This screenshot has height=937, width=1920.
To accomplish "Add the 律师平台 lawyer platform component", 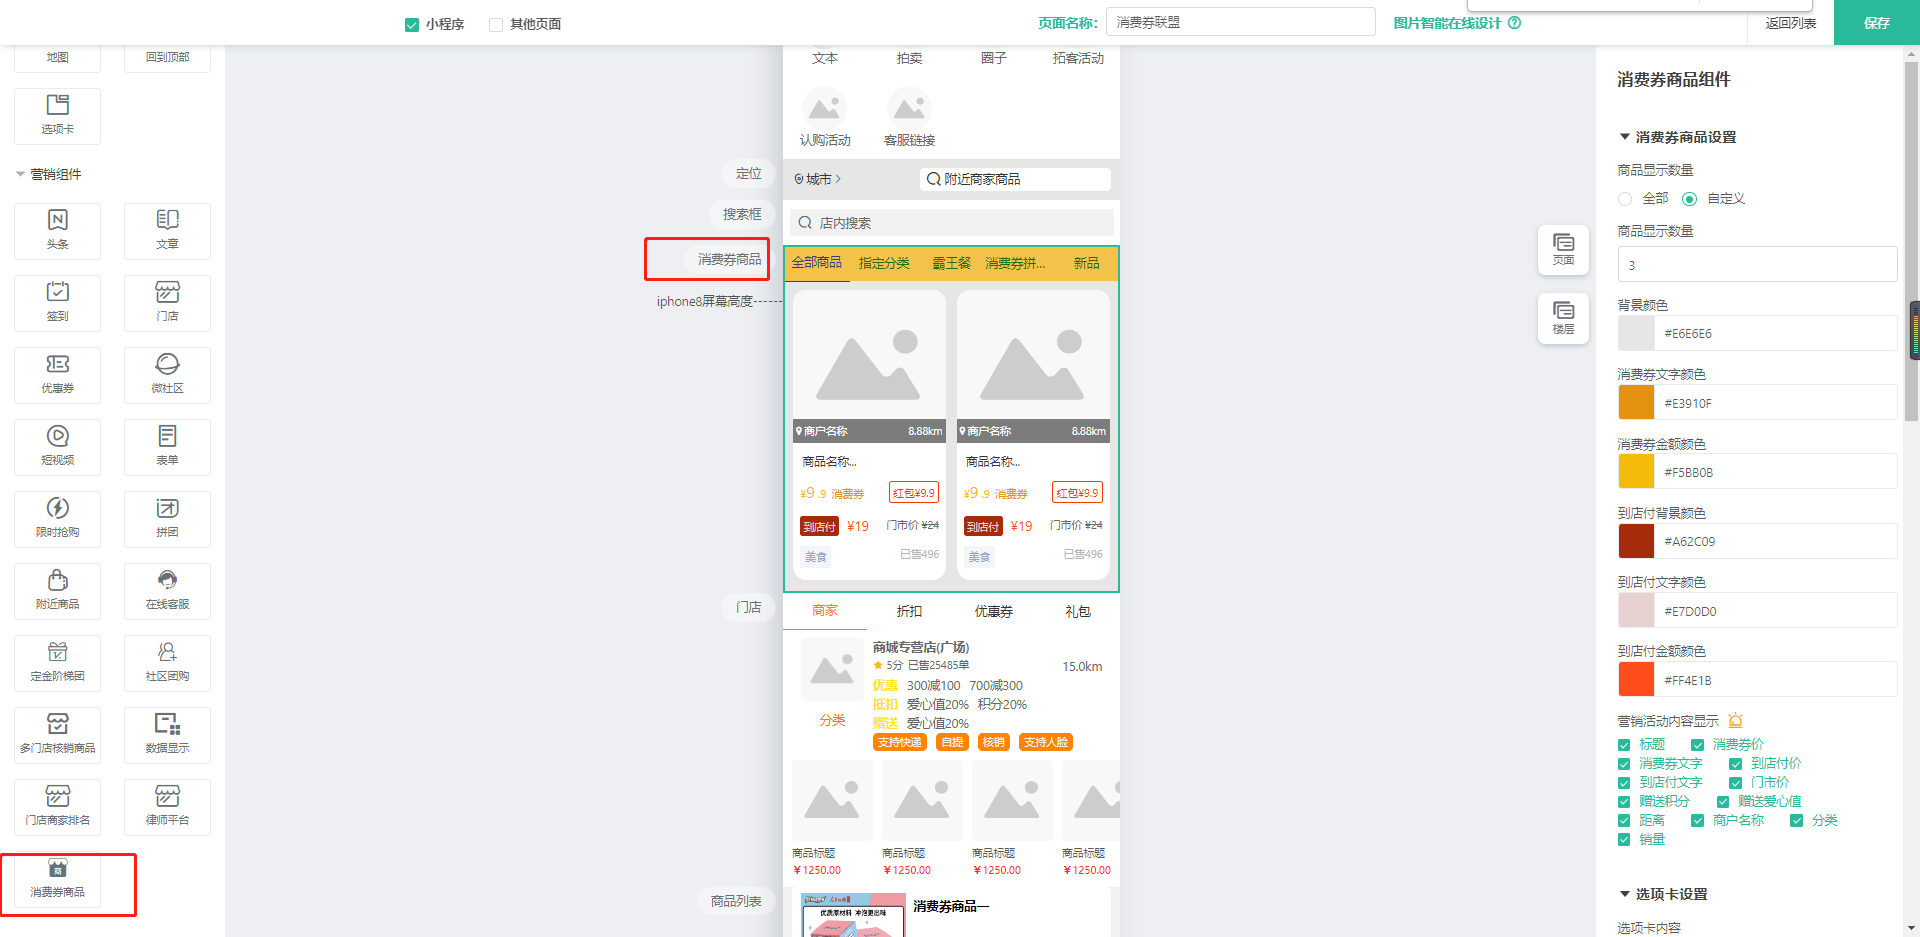I will click(x=167, y=807).
